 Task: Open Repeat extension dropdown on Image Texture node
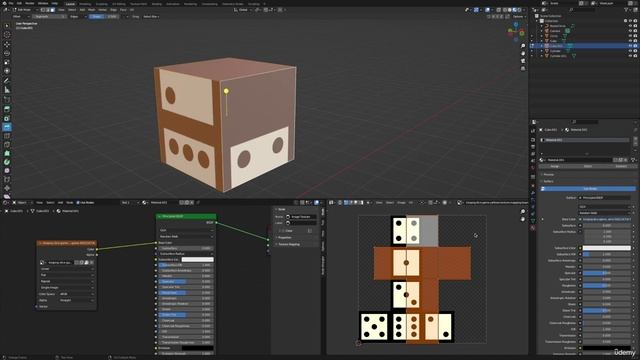[x=67, y=281]
